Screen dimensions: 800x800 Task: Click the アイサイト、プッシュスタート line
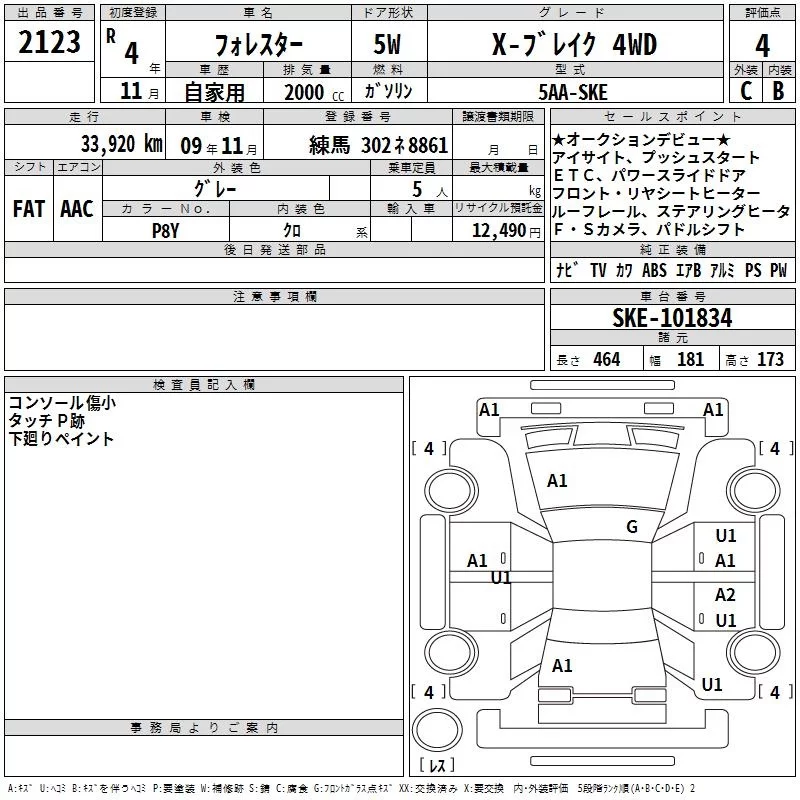click(x=656, y=158)
